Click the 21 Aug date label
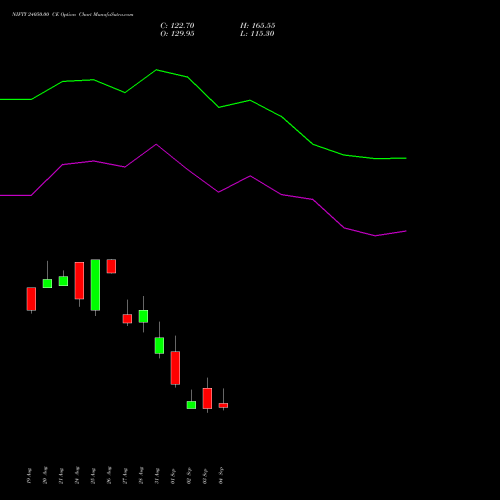This screenshot has width=500, height=500. [x=61, y=476]
